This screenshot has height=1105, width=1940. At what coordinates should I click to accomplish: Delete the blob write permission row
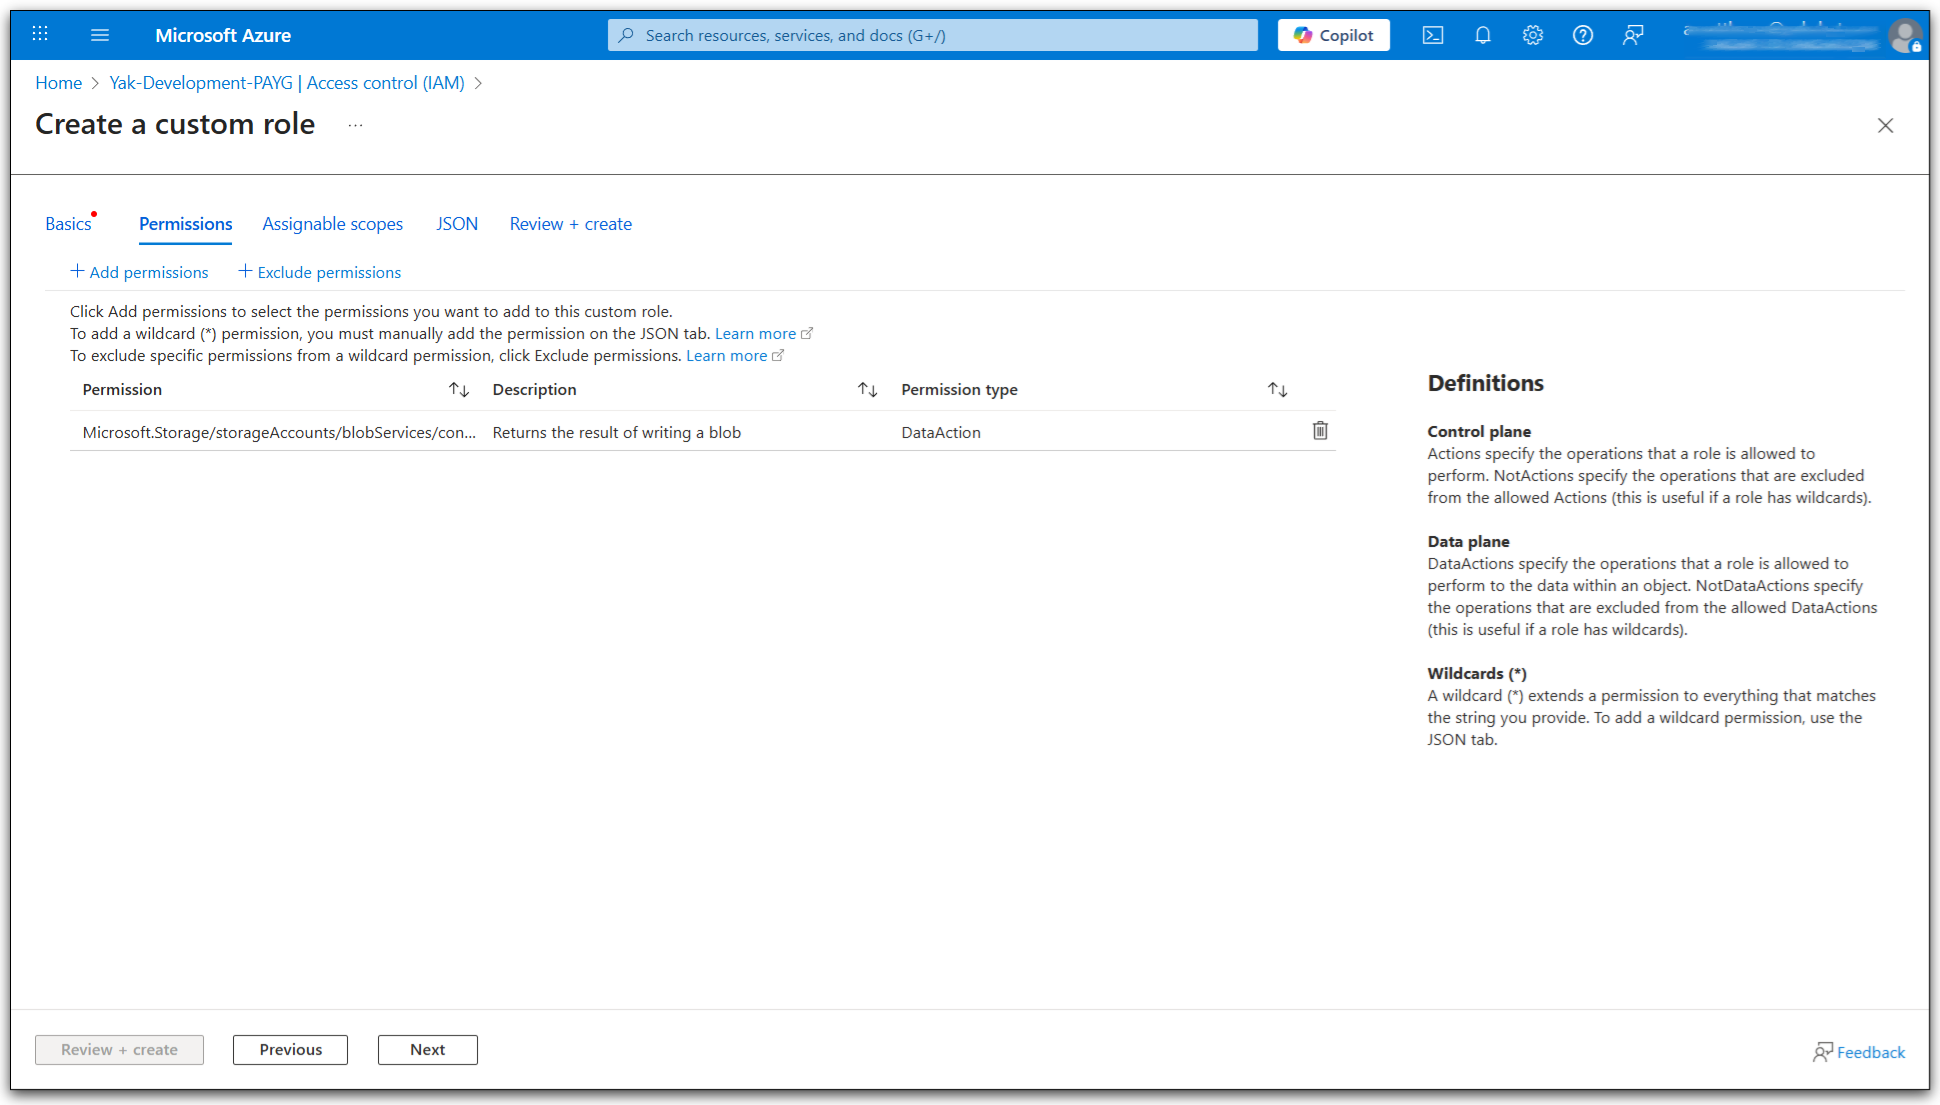click(1320, 430)
